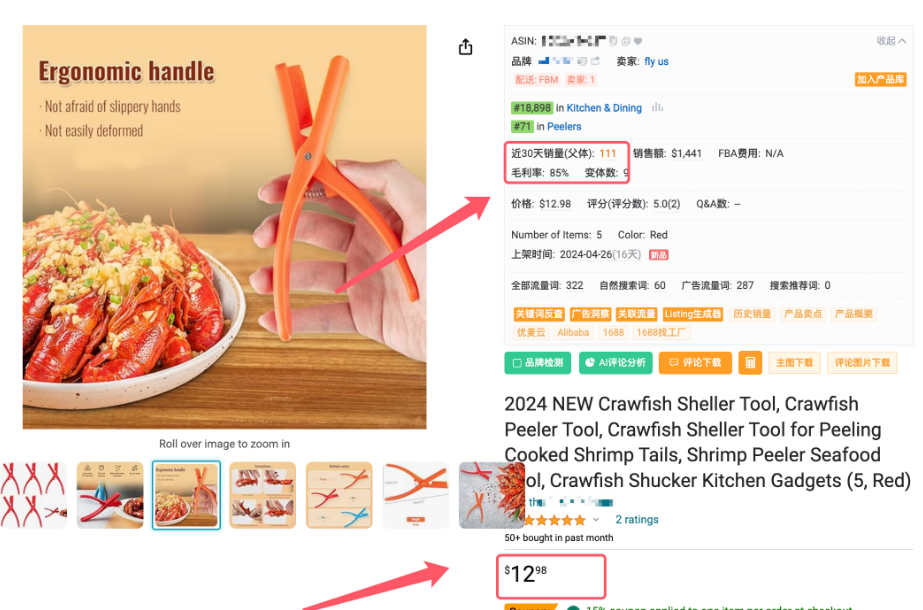Viewport: 923px width, 610px height.
Task: Select the 历史销量 tag
Action: point(752,314)
